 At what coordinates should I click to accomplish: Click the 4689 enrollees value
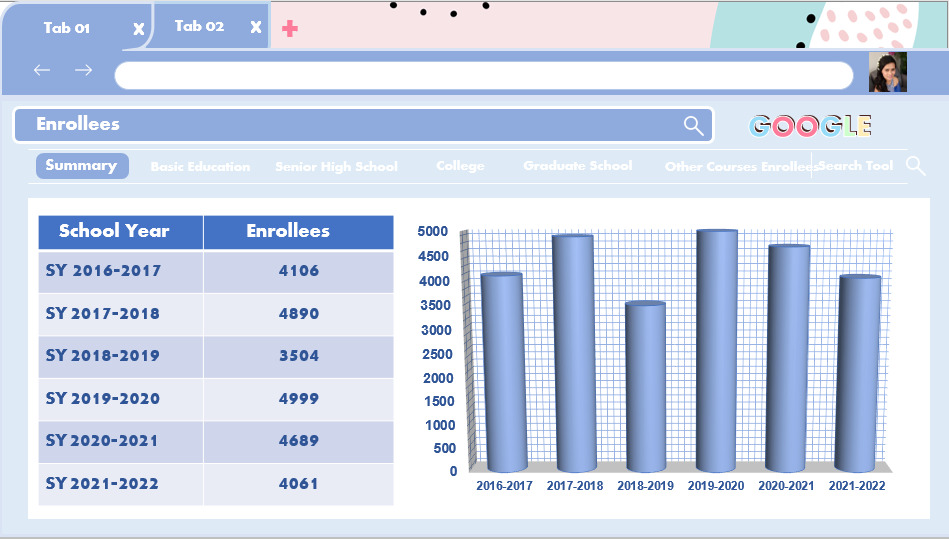point(298,441)
